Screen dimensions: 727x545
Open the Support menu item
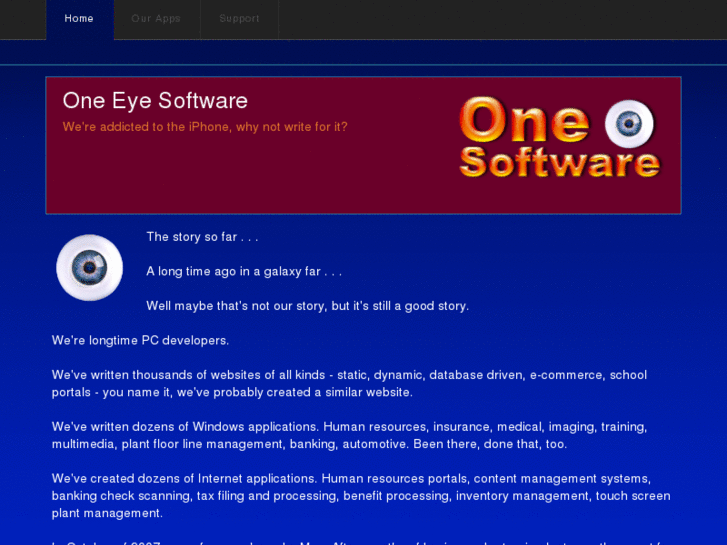point(239,19)
